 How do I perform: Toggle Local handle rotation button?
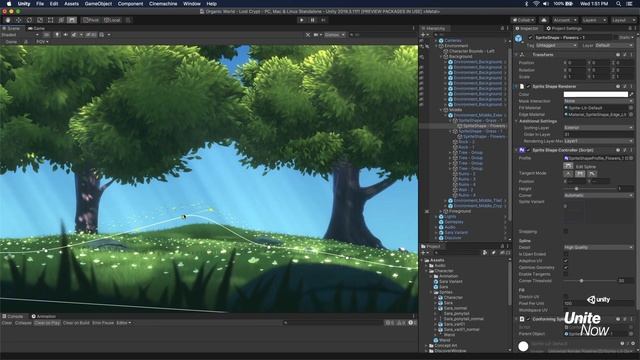(111, 20)
